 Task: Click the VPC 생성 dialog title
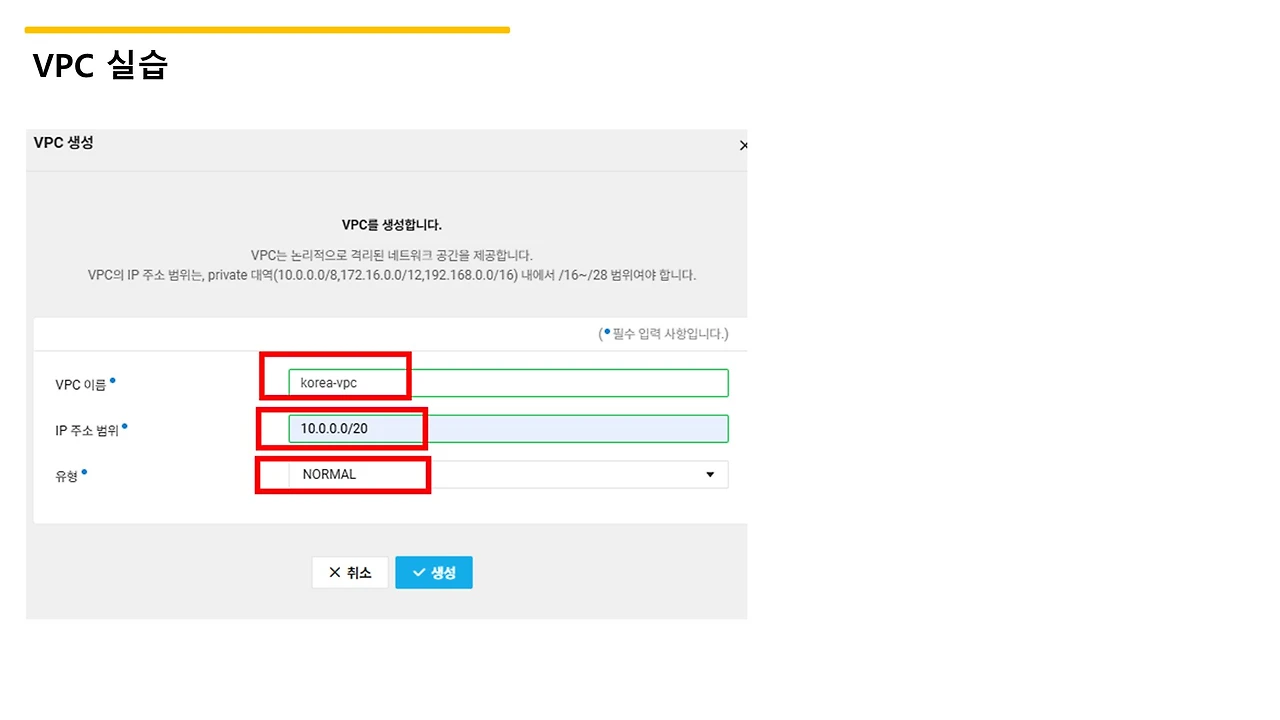click(x=63, y=143)
